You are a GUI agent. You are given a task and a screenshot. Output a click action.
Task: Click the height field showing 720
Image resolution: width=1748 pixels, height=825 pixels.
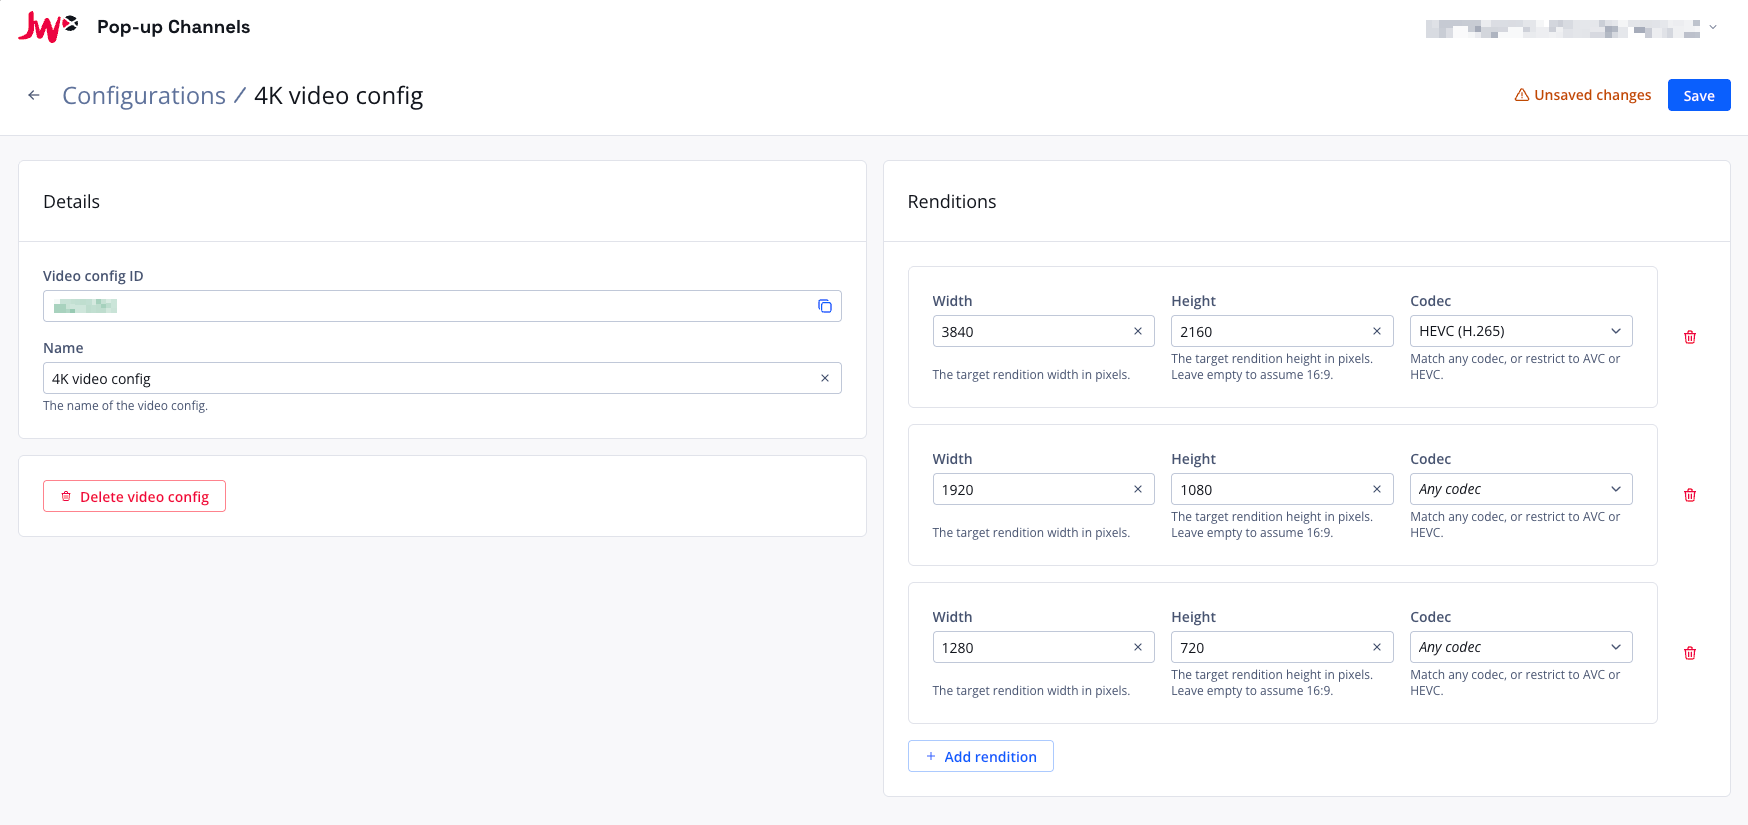pyautogui.click(x=1282, y=647)
